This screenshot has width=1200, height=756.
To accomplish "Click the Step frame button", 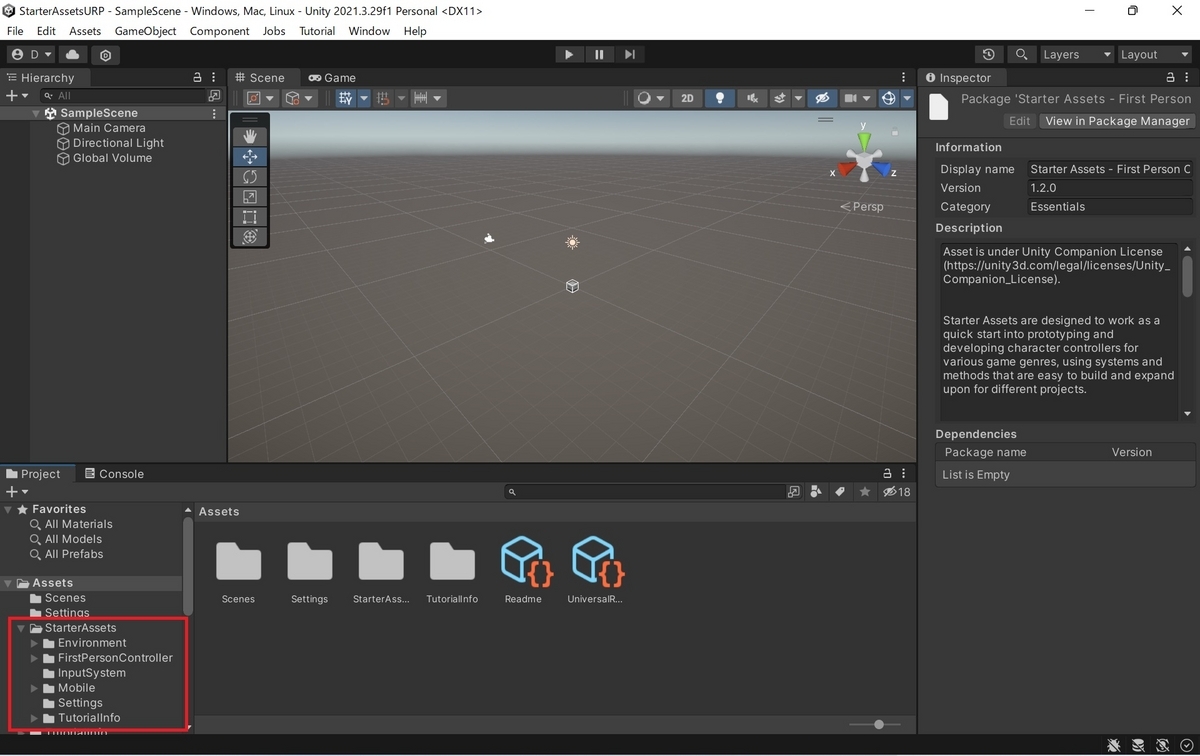I will pos(627,54).
